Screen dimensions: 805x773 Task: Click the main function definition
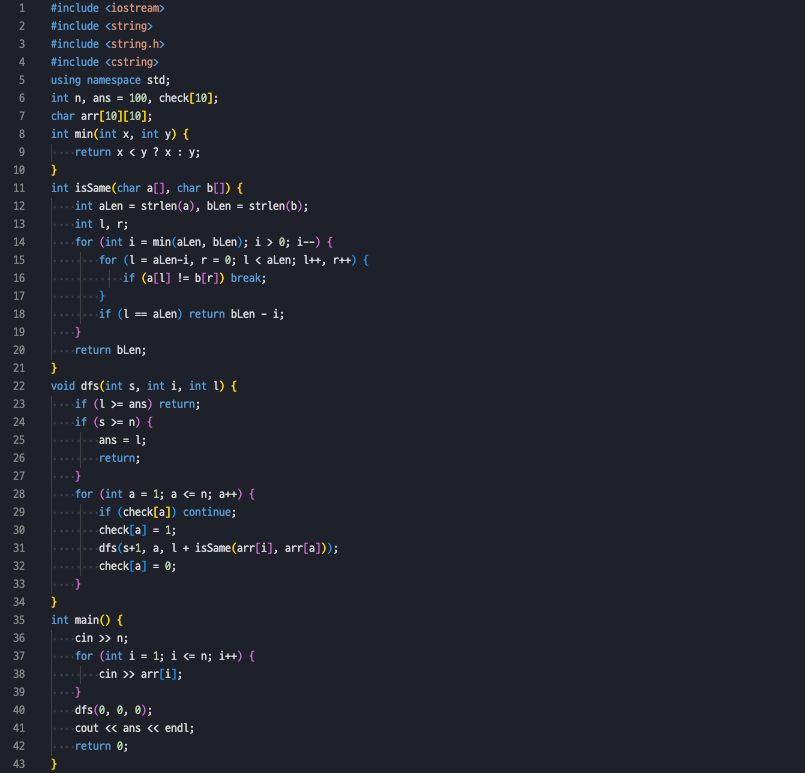point(87,620)
